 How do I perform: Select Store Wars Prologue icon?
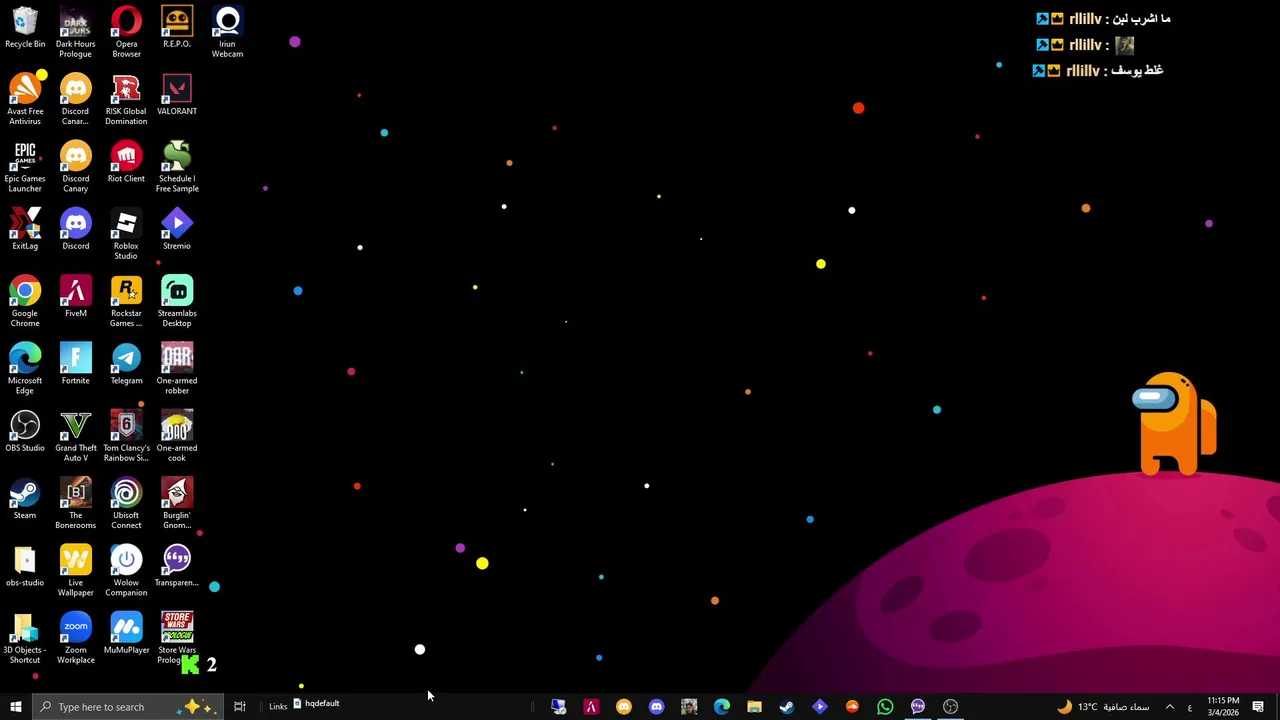(177, 638)
